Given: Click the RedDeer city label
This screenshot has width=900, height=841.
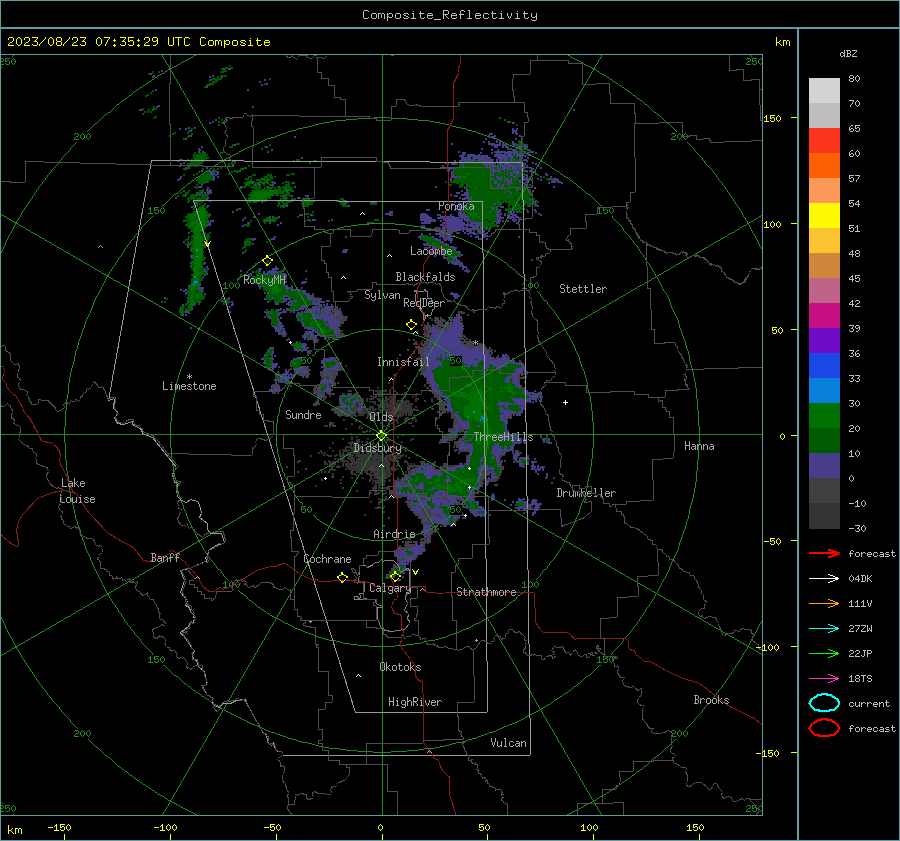Looking at the screenshot, I should tap(424, 303).
